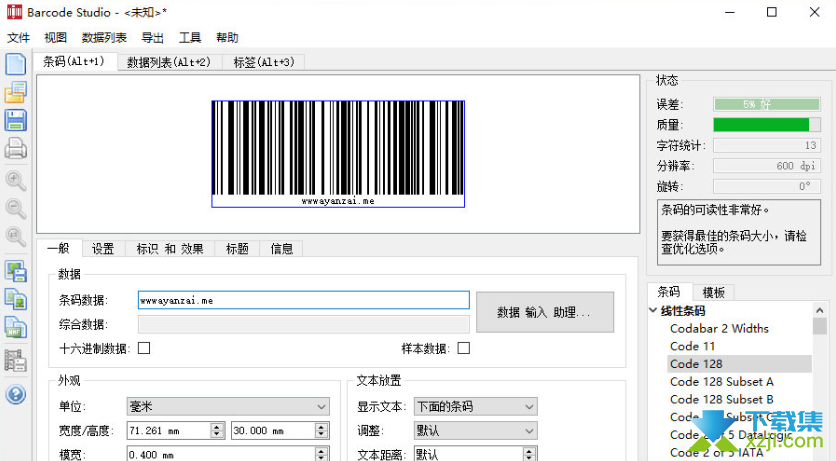Viewport: 836px width, 461px height.
Task: Select Code 11 in barcode list
Action: tap(692, 346)
